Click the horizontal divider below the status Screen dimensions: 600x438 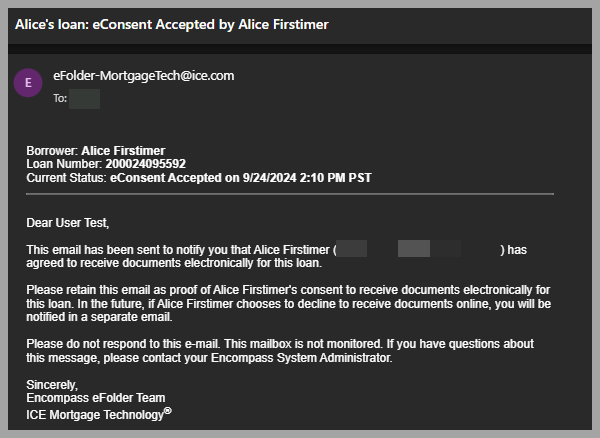(290, 193)
